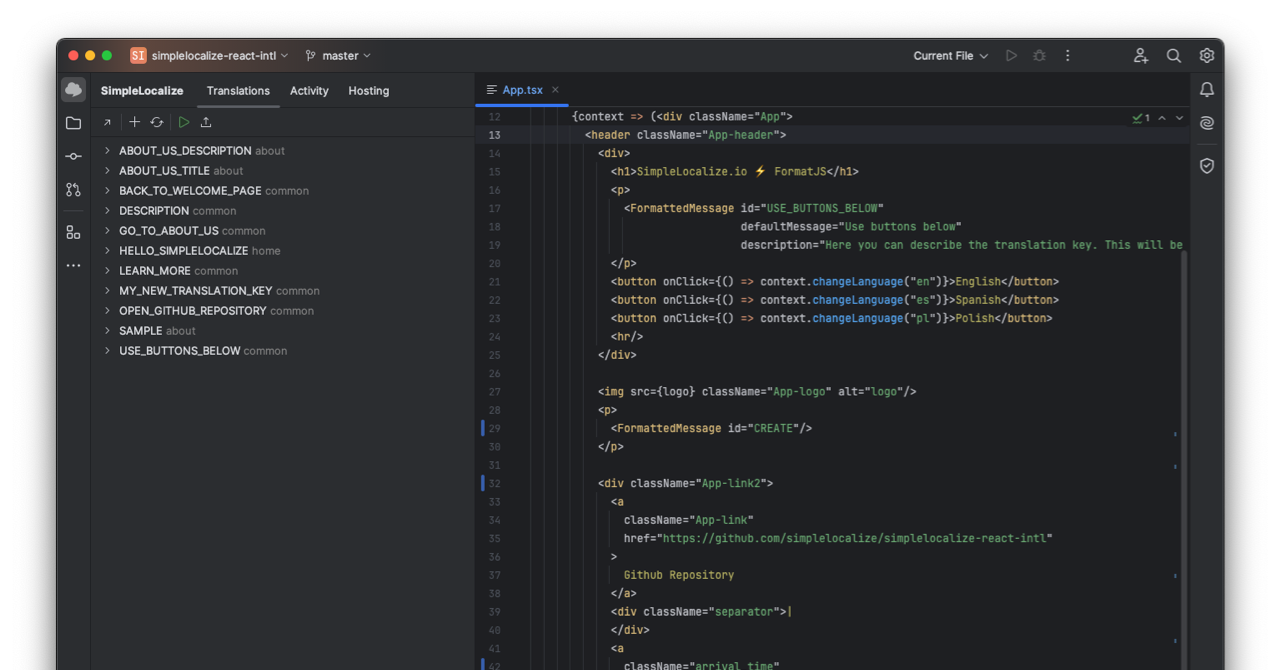Open the Current File run configuration dropdown

[x=950, y=56]
